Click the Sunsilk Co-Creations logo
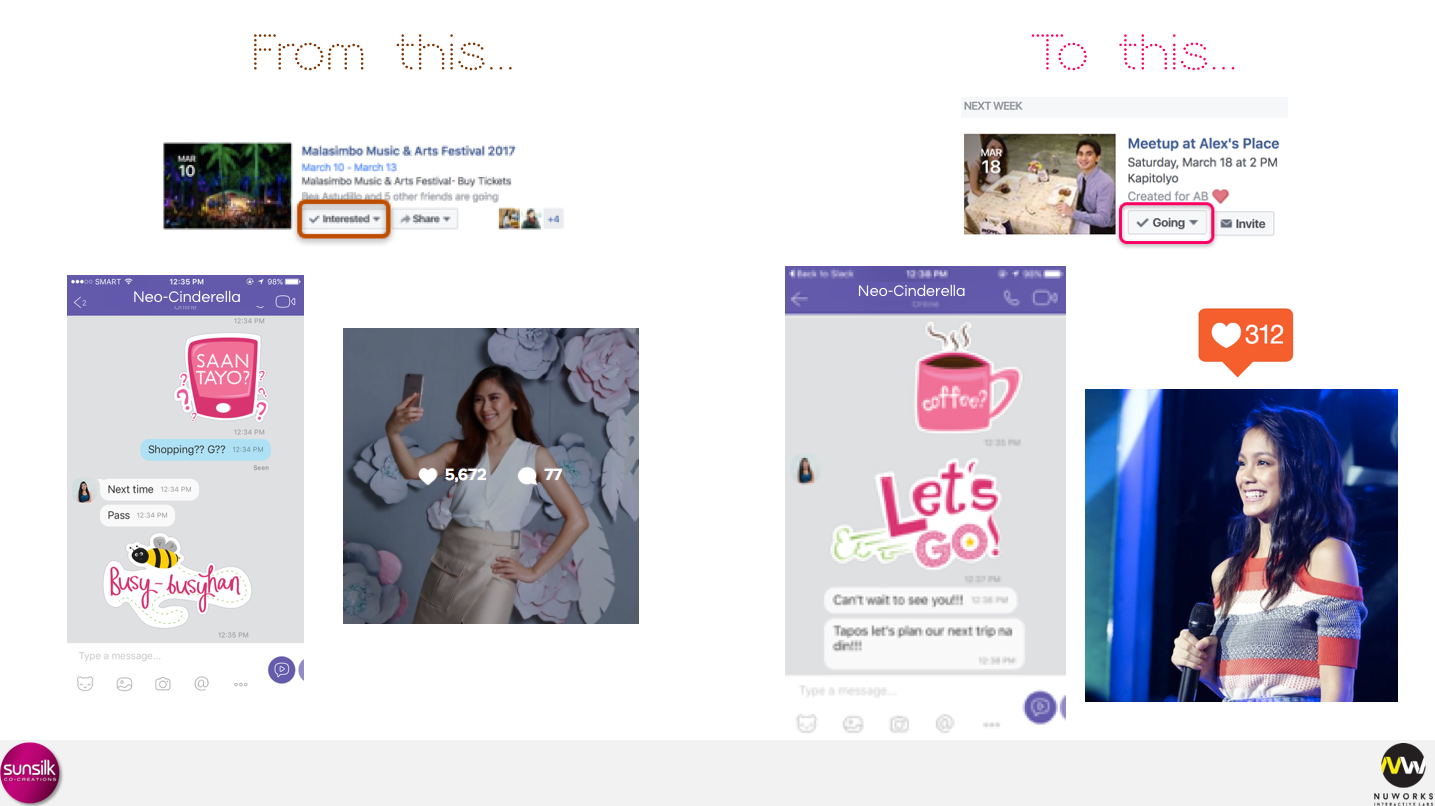The width and height of the screenshot is (1435, 806). coord(30,773)
